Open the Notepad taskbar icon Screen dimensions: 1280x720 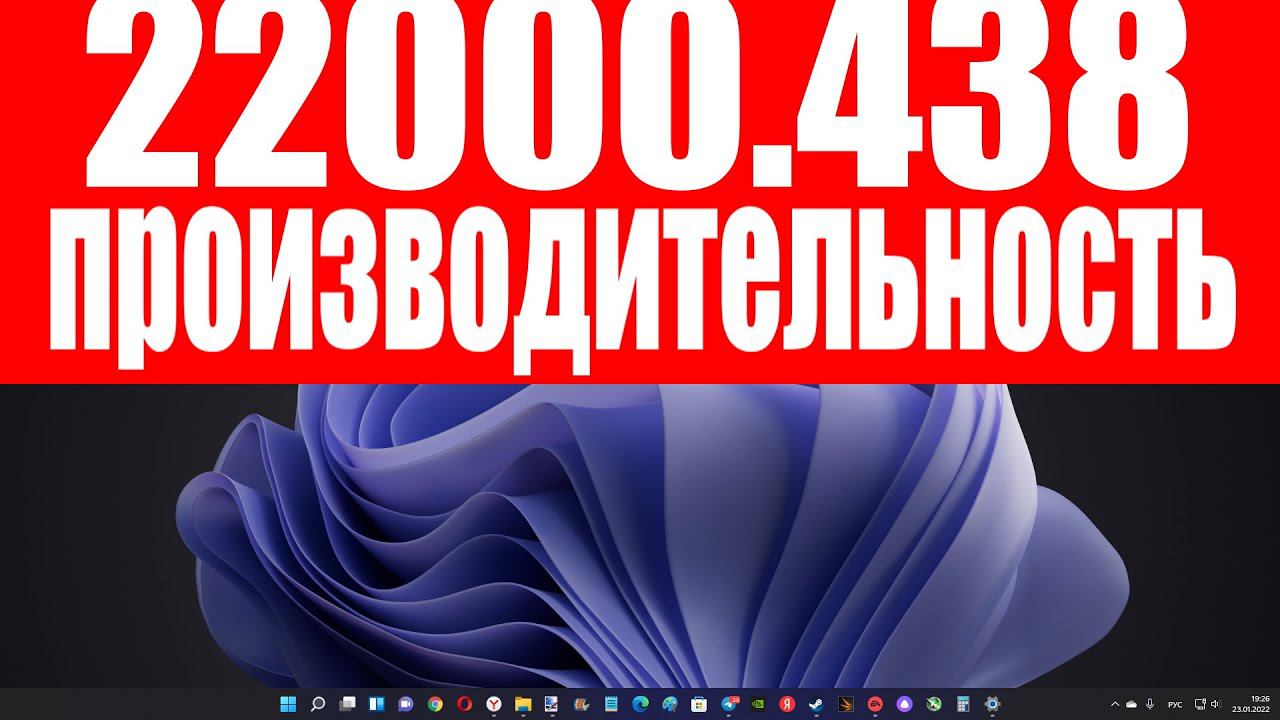coord(612,703)
